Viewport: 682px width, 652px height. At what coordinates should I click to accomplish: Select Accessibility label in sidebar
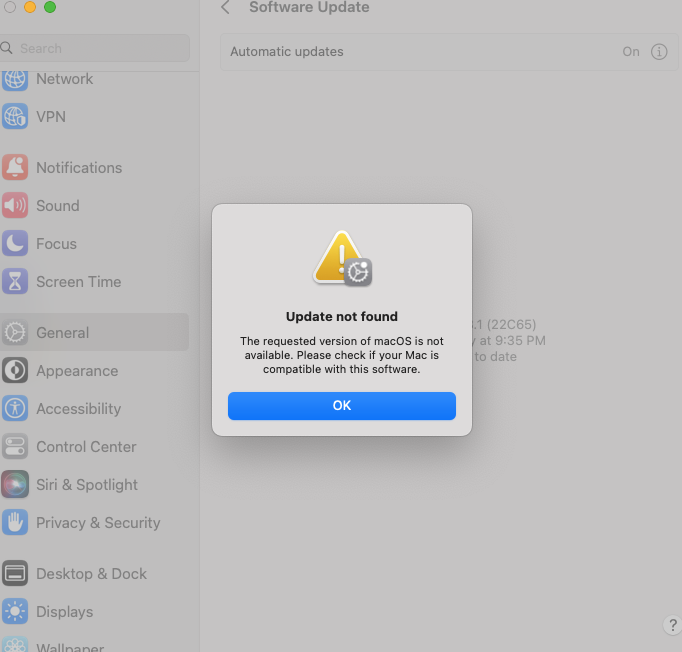point(79,409)
